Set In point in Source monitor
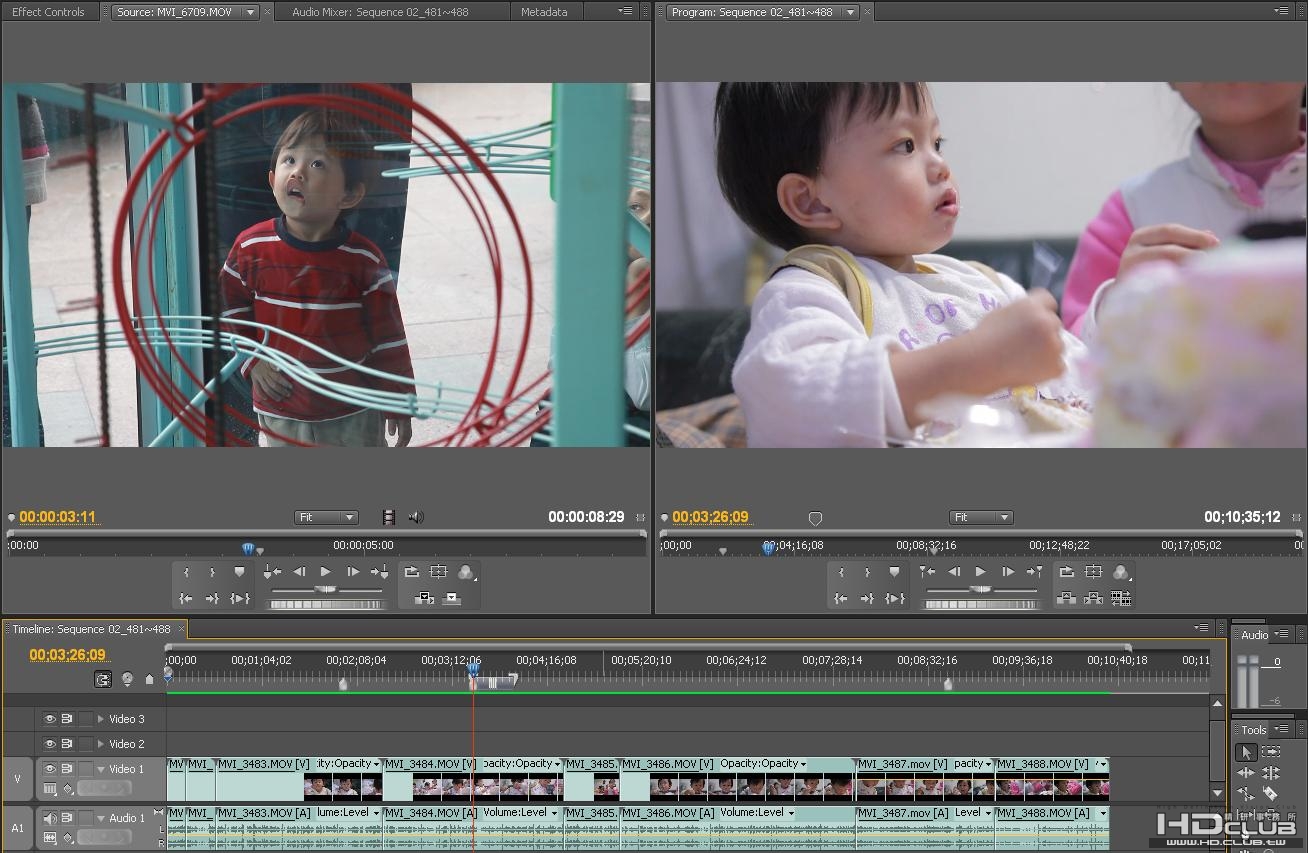The width and height of the screenshot is (1308, 853). click(x=186, y=572)
